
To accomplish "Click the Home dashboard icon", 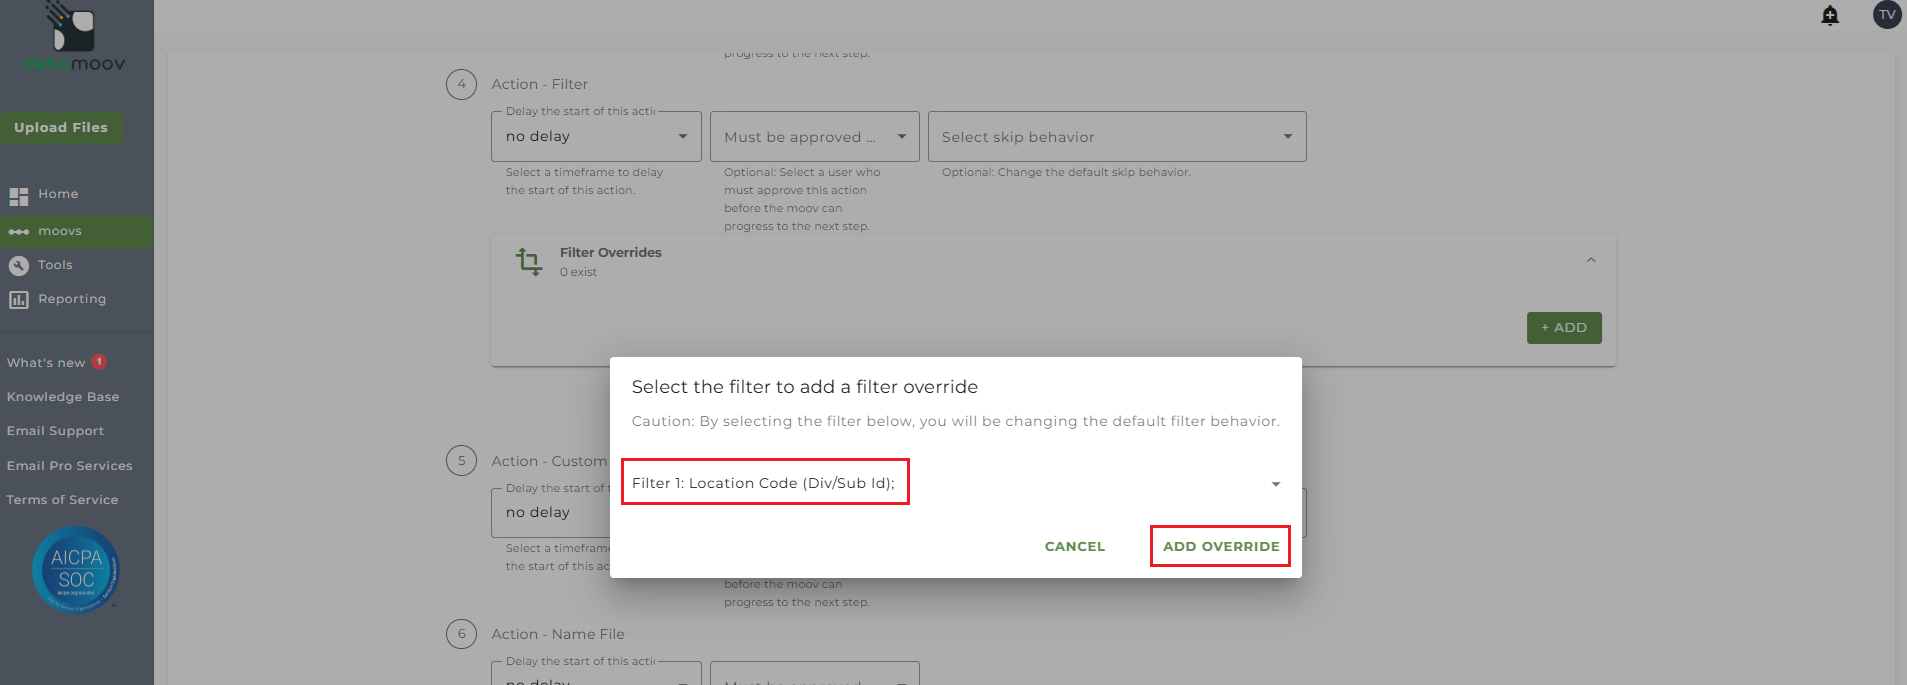I will click(18, 196).
